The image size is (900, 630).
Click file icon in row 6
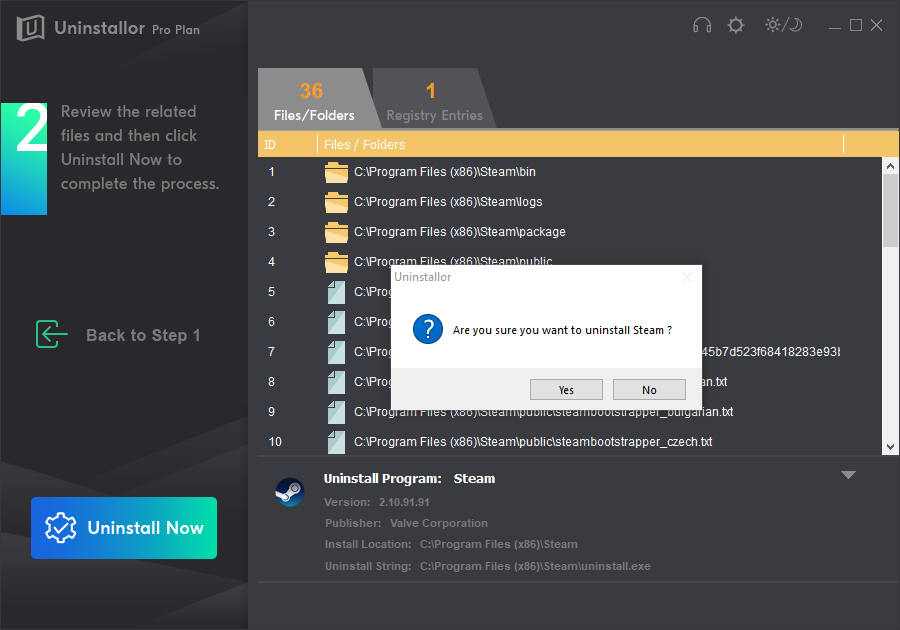click(x=336, y=322)
